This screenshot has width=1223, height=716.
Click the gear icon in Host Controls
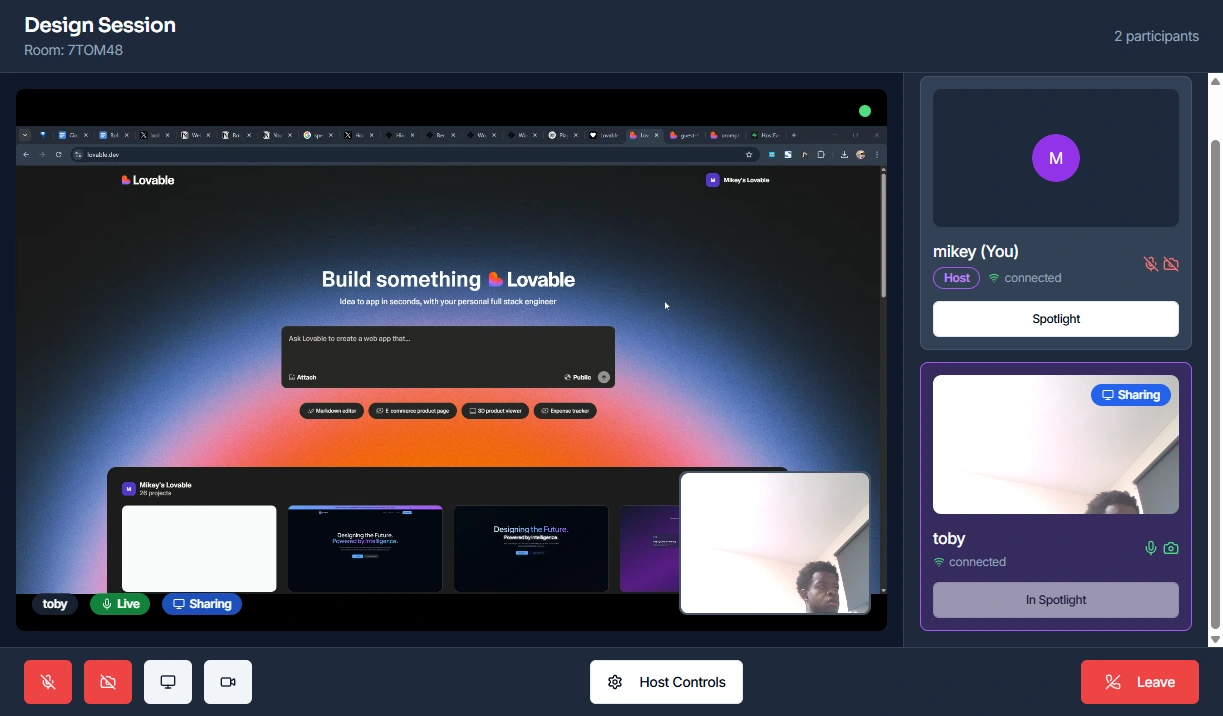[x=615, y=682]
